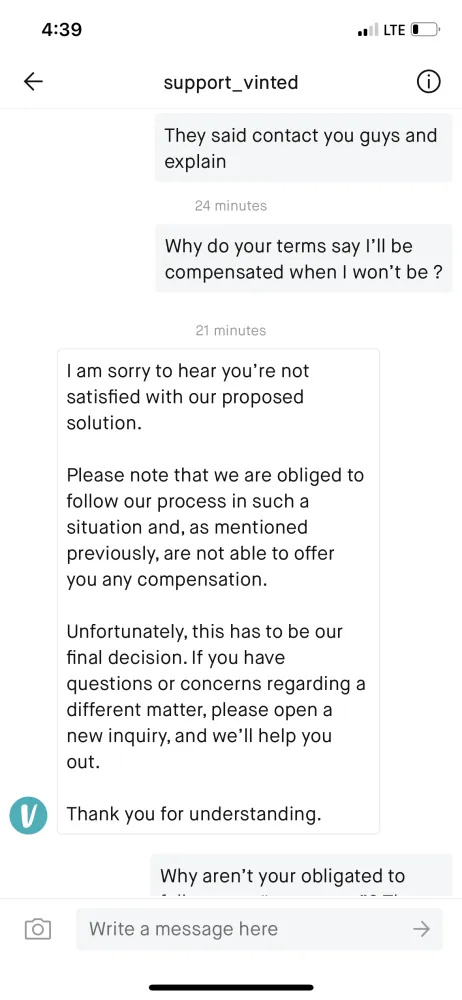This screenshot has height=1000, width=462.
Task: Tap the LTE signal indicator
Action: pyautogui.click(x=382, y=30)
